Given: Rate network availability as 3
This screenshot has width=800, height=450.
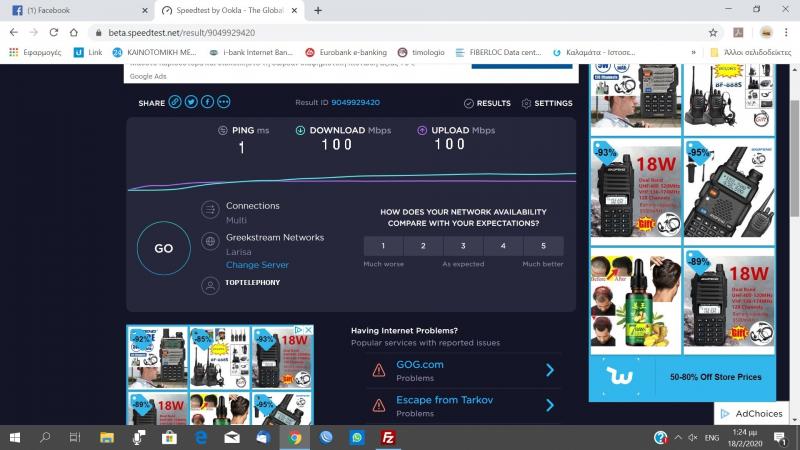Looking at the screenshot, I should tap(463, 246).
